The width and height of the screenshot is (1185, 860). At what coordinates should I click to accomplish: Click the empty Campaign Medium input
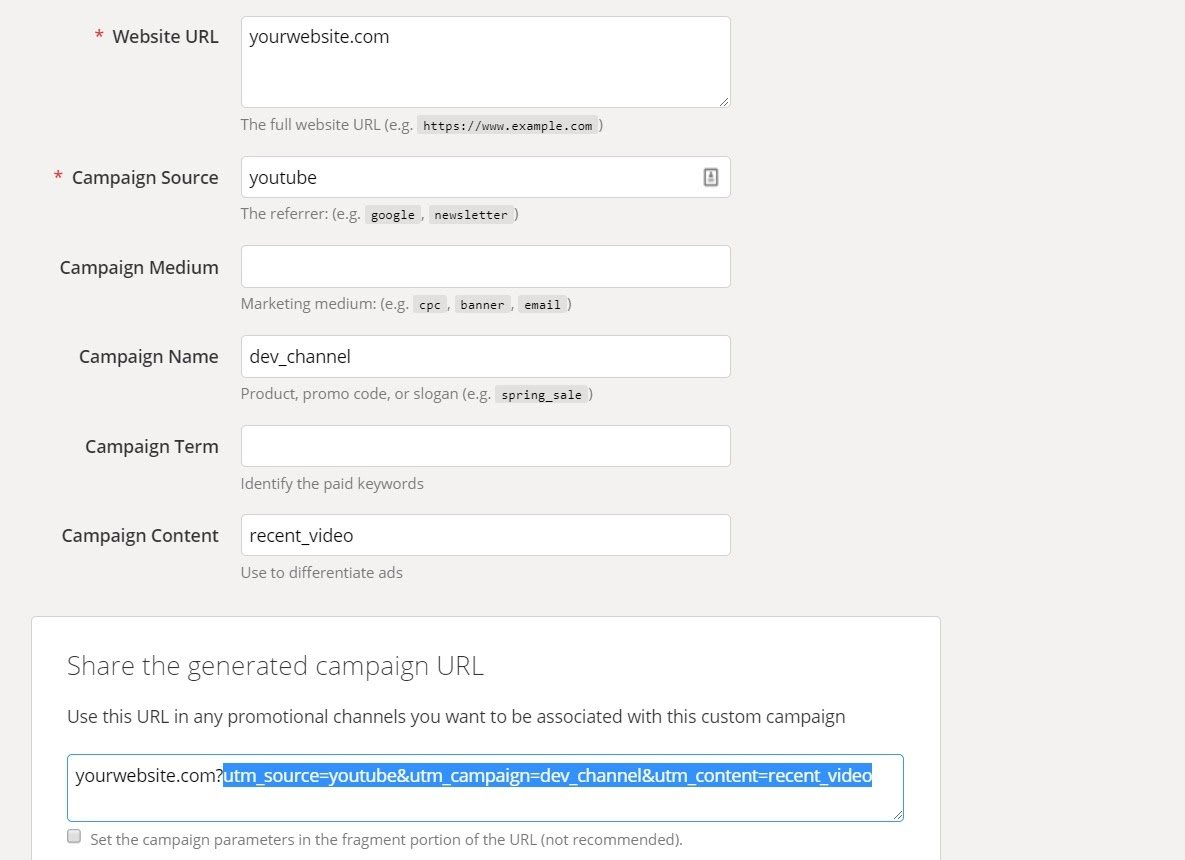(485, 266)
